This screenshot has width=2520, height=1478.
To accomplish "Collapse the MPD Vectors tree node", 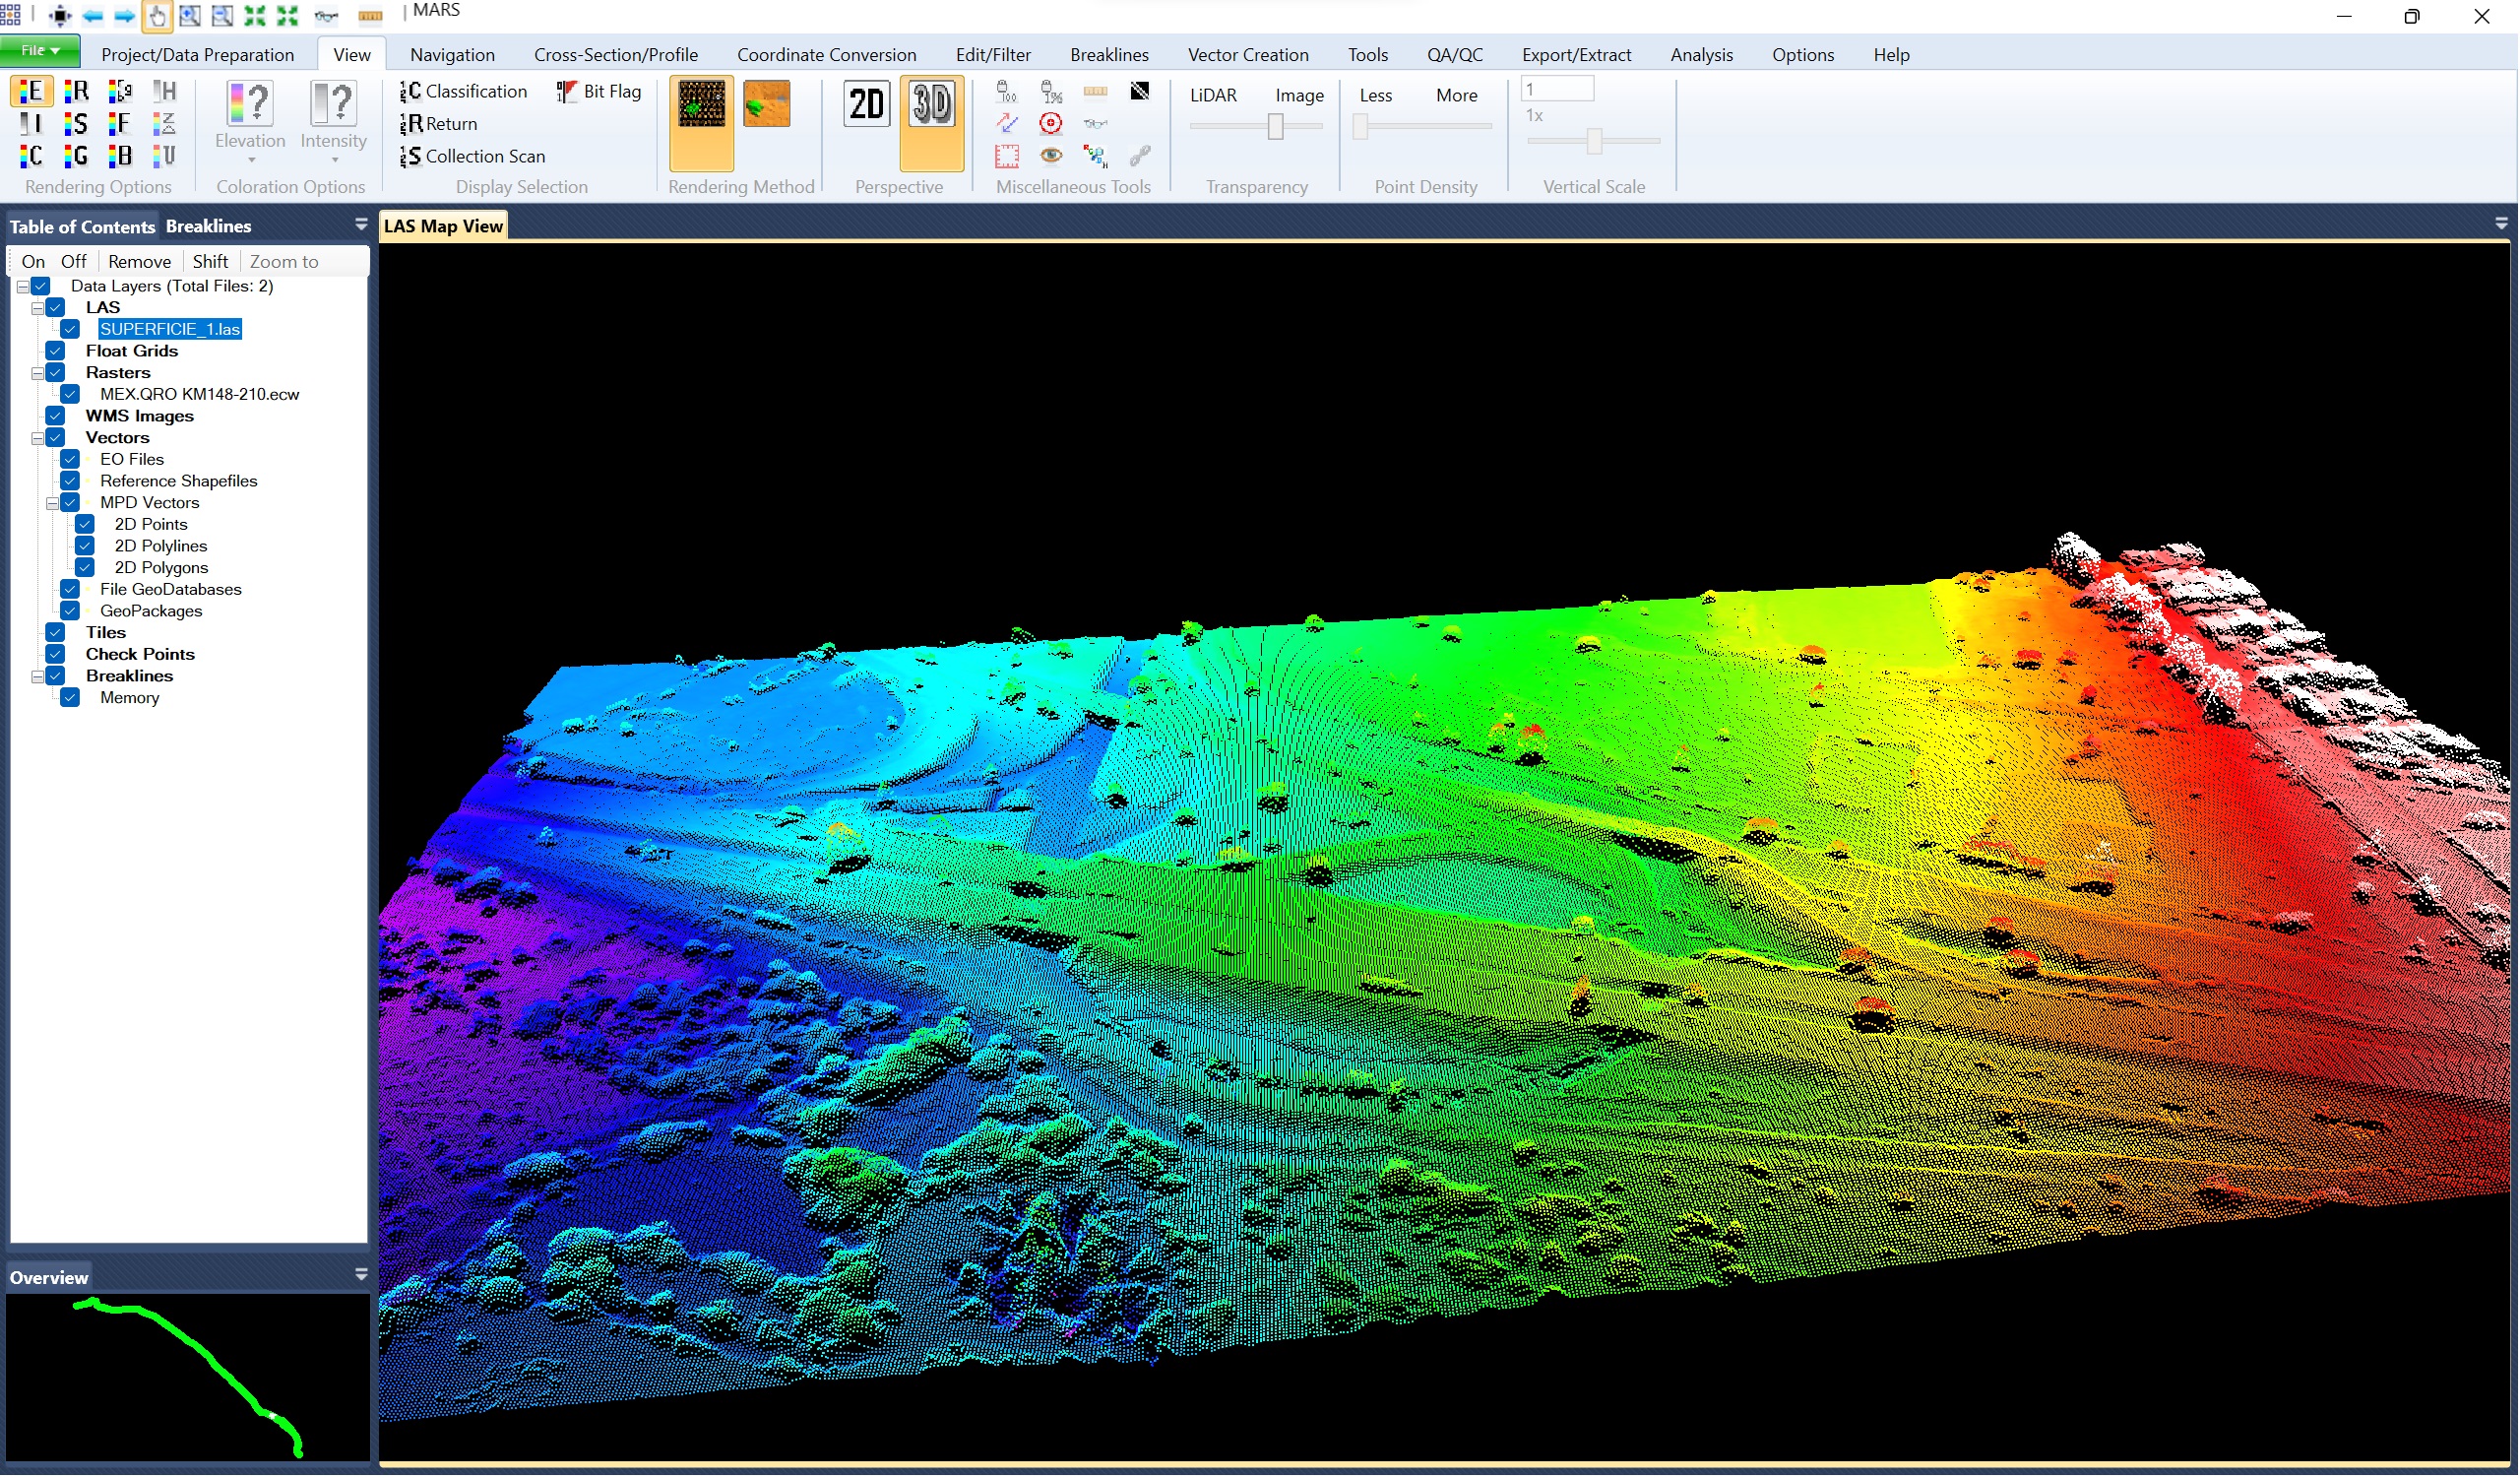I will 52,503.
